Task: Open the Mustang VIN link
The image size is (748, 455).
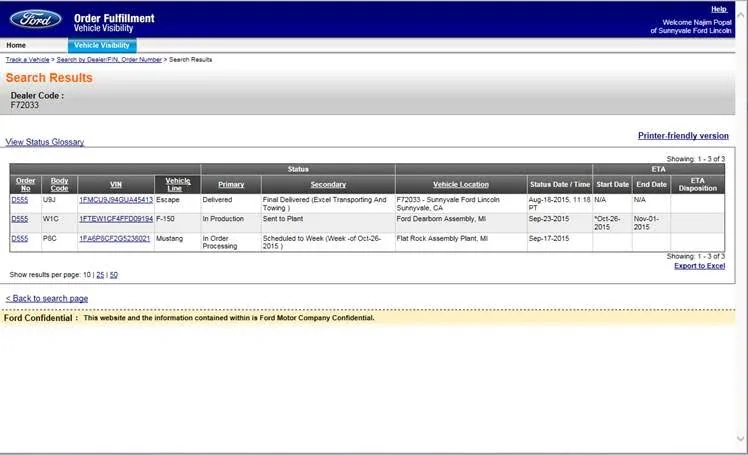Action: [x=114, y=238]
